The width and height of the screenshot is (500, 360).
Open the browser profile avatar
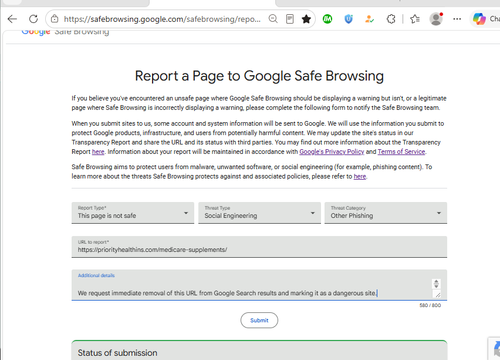click(436, 19)
